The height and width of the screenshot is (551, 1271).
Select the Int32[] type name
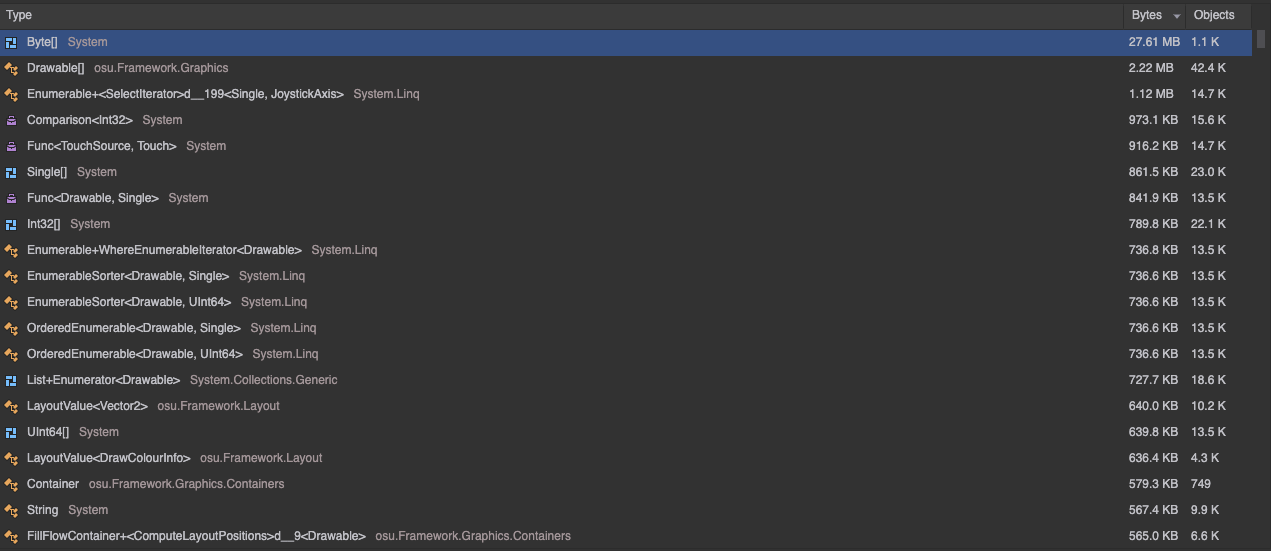tap(44, 224)
